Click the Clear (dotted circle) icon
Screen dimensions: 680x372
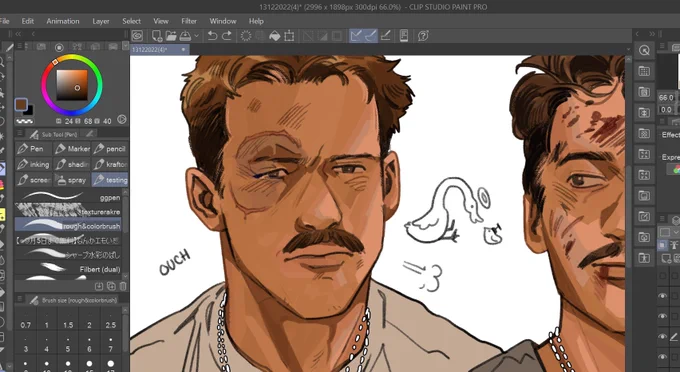(246, 36)
